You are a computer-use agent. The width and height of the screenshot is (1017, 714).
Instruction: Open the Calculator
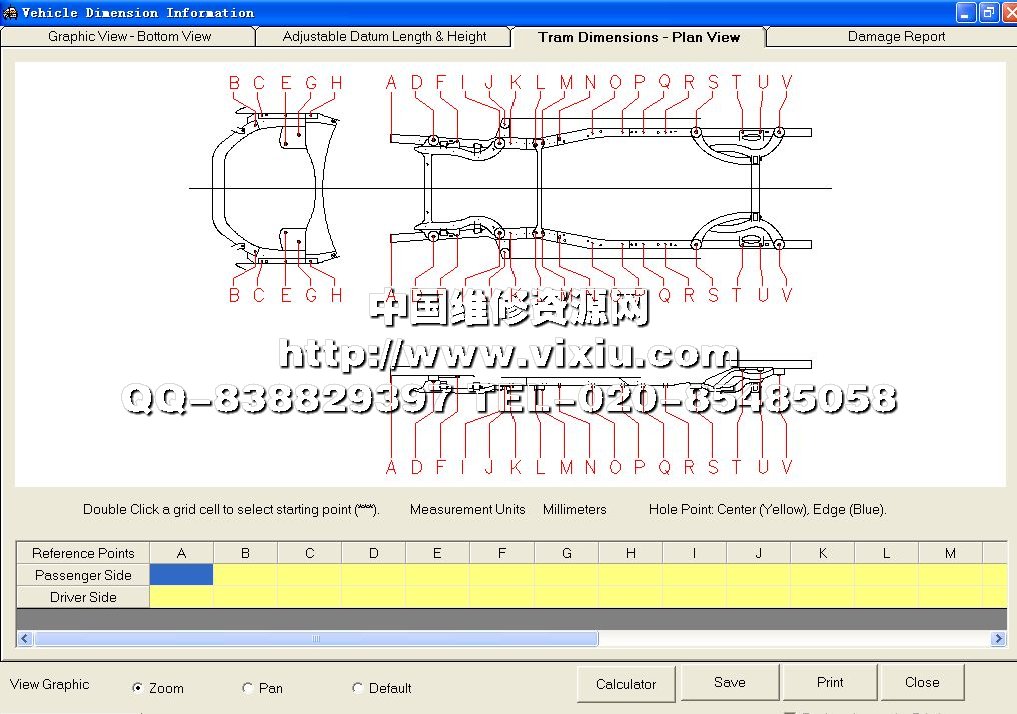coord(626,684)
